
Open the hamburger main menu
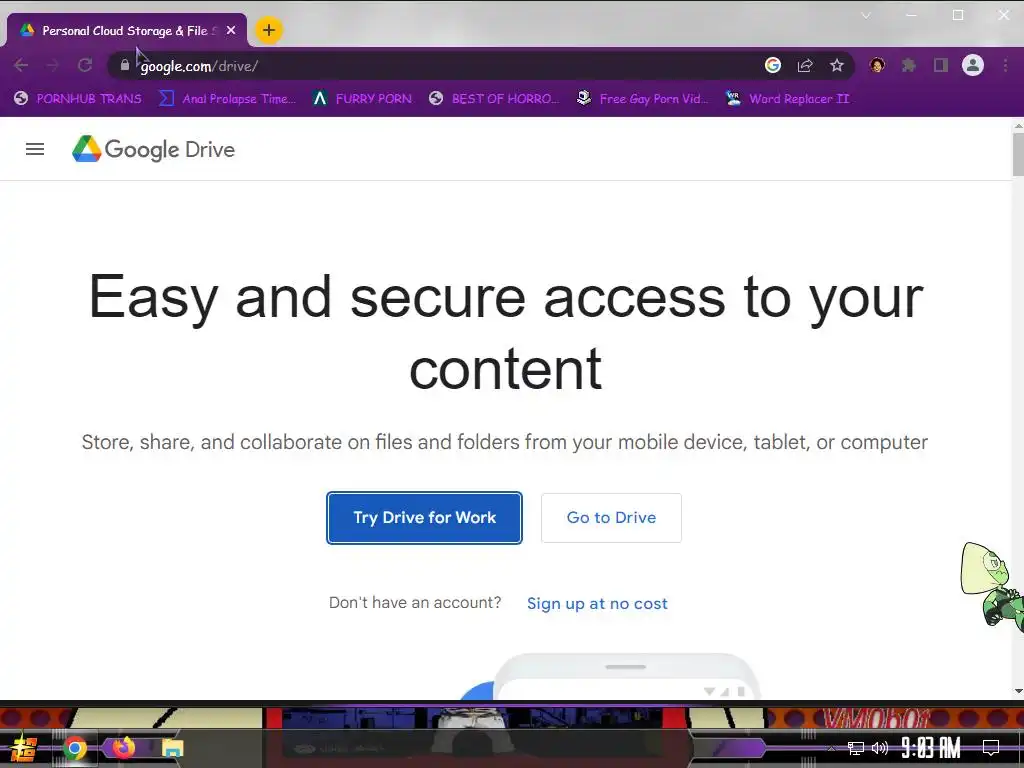tap(35, 150)
